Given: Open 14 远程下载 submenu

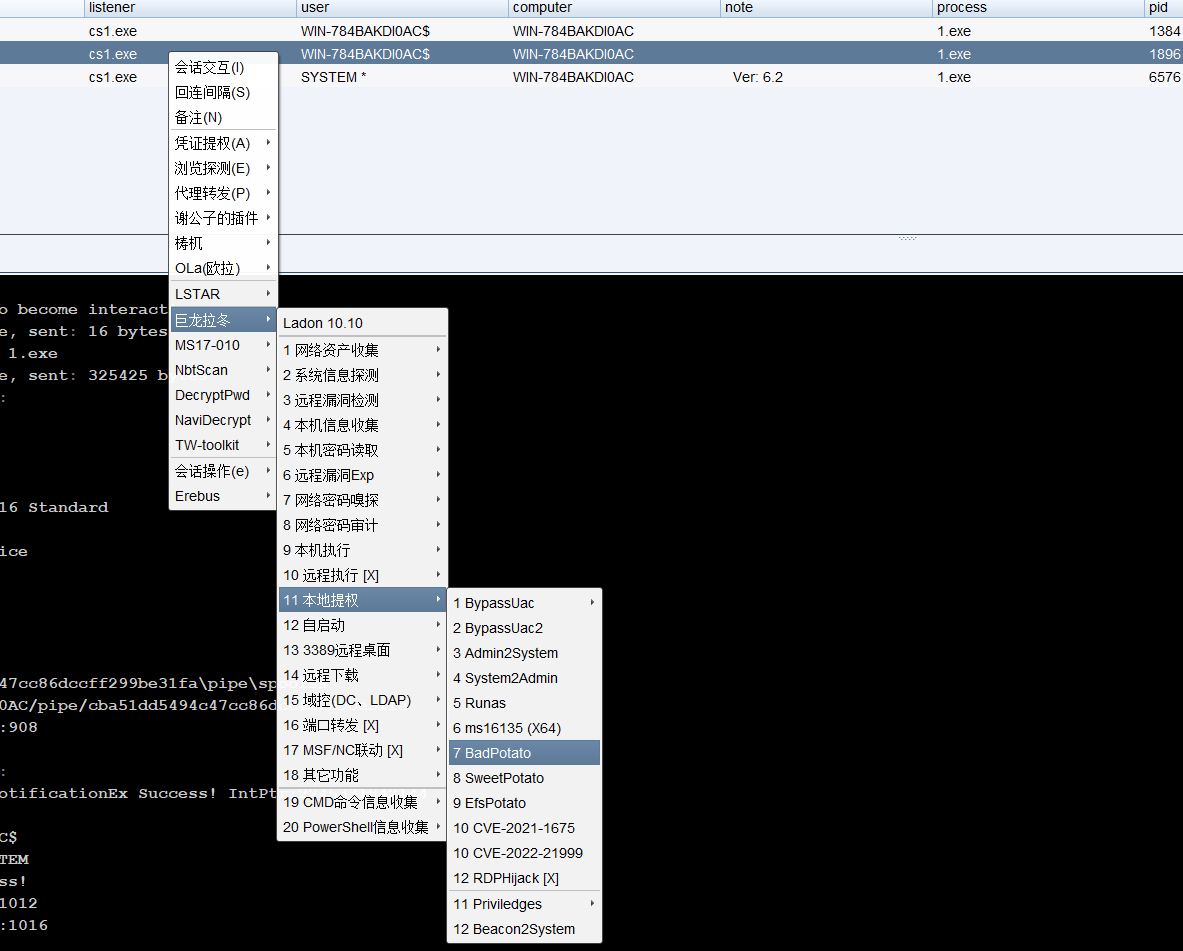Looking at the screenshot, I should tap(362, 675).
